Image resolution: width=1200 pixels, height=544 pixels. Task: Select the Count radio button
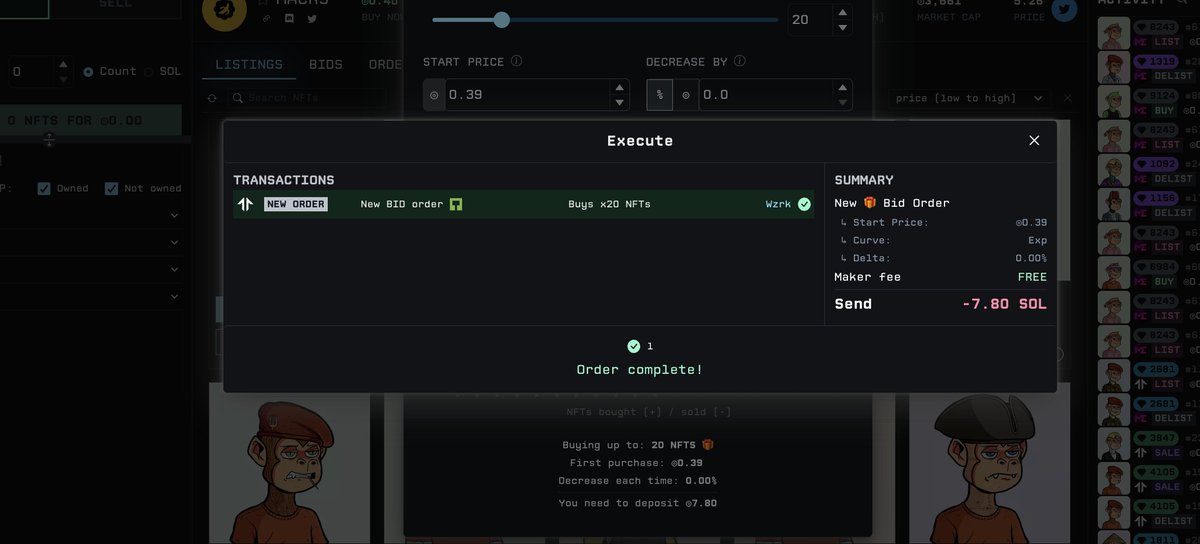(x=88, y=72)
